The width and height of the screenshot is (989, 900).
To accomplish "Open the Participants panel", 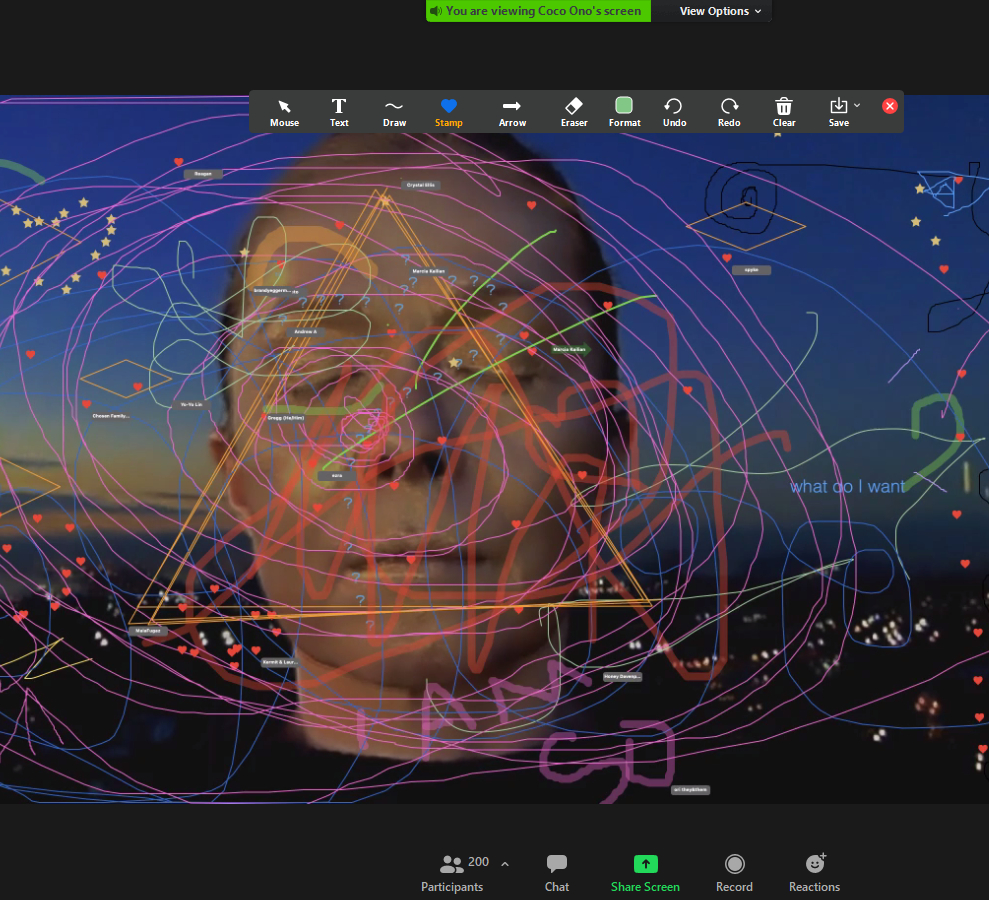I will [452, 871].
